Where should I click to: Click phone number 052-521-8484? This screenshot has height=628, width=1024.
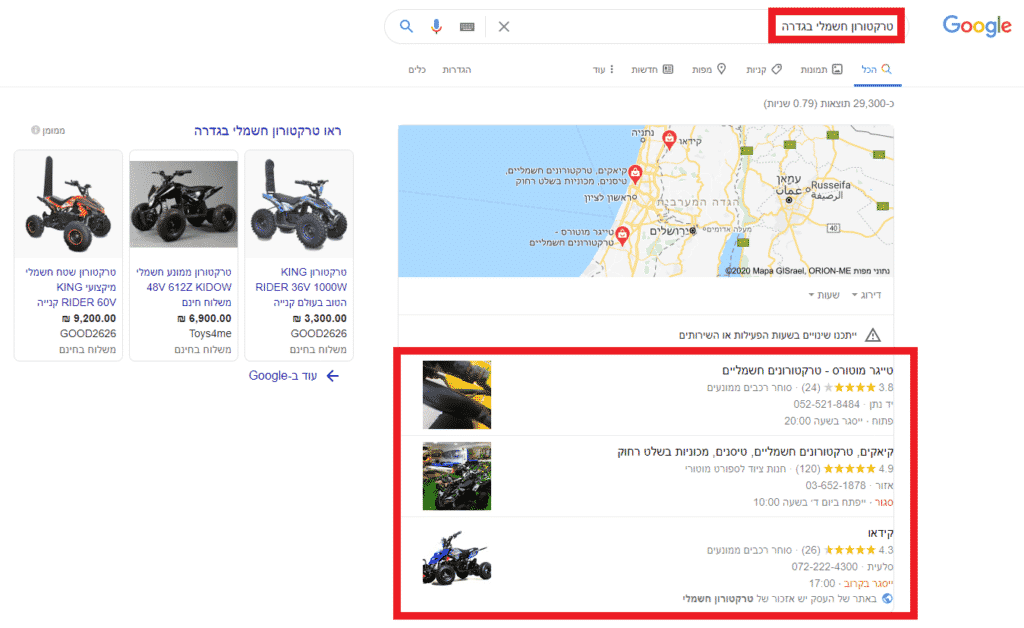coord(827,404)
